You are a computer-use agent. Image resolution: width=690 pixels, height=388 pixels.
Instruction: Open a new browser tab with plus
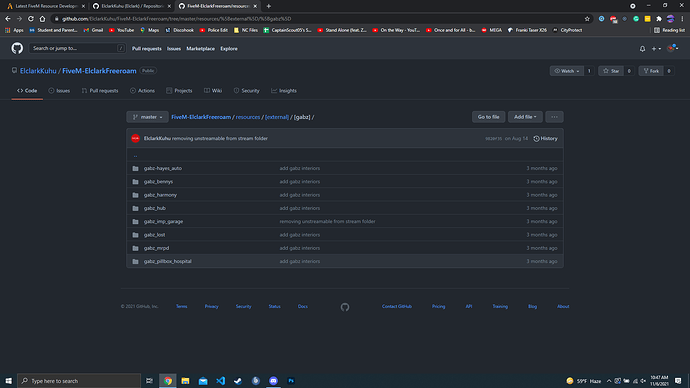268,6
